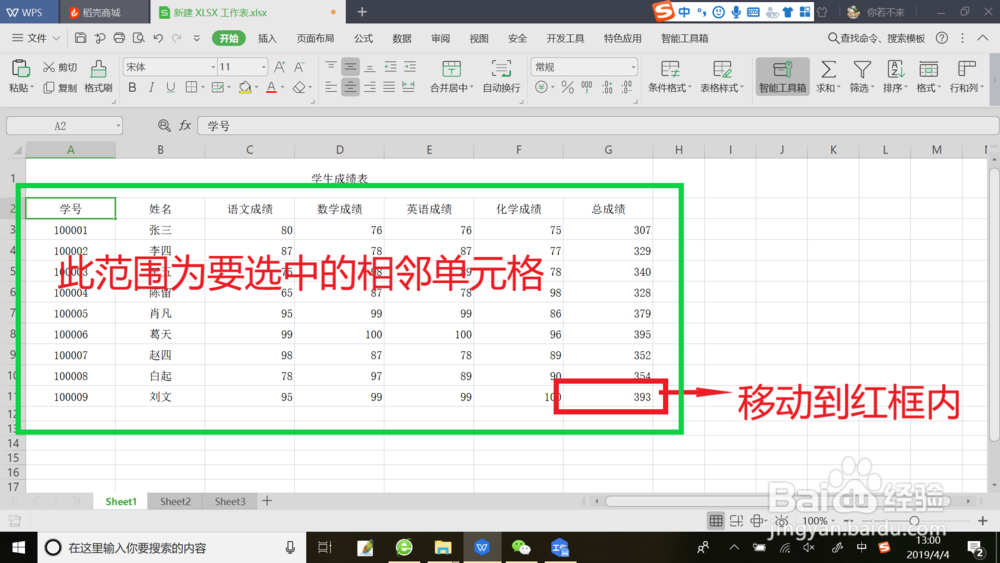The width and height of the screenshot is (1000, 563).
Task: Open the Format (格式) menu
Action: click(929, 76)
